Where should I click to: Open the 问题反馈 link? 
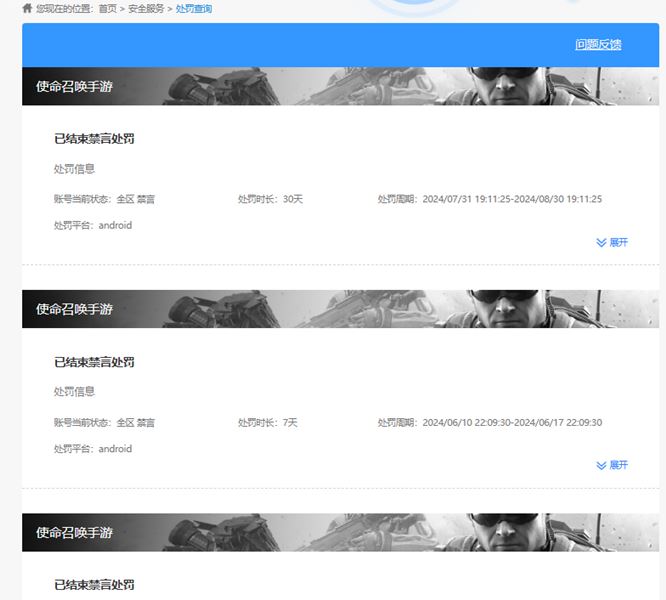point(598,44)
